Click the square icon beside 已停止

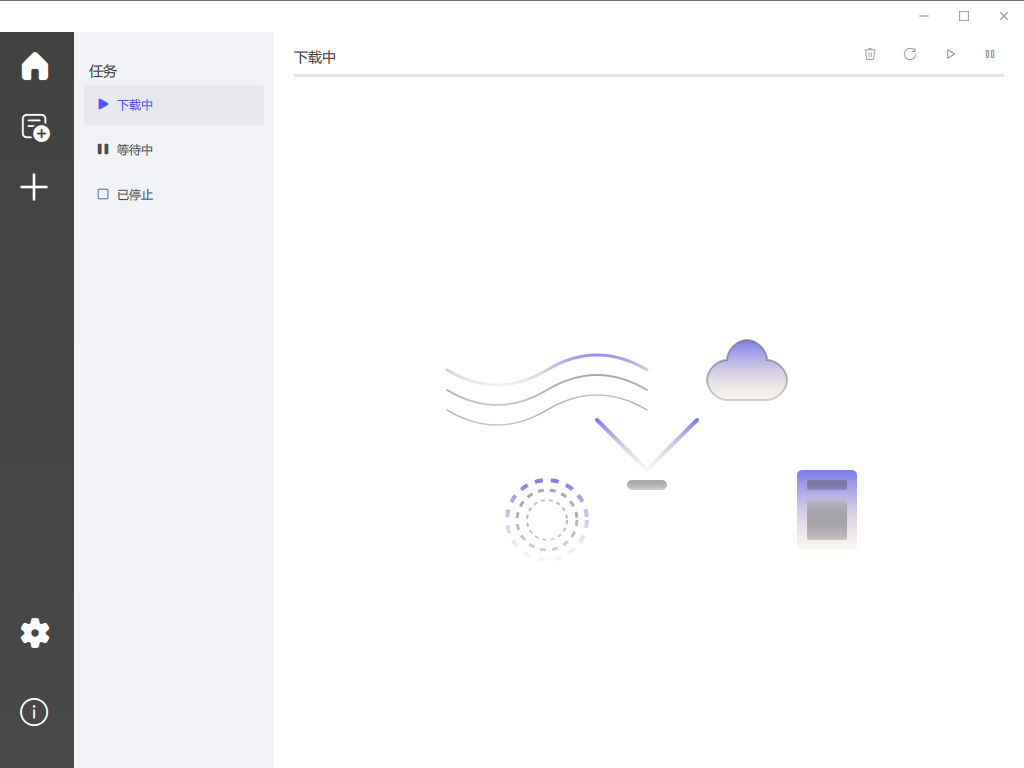point(103,194)
